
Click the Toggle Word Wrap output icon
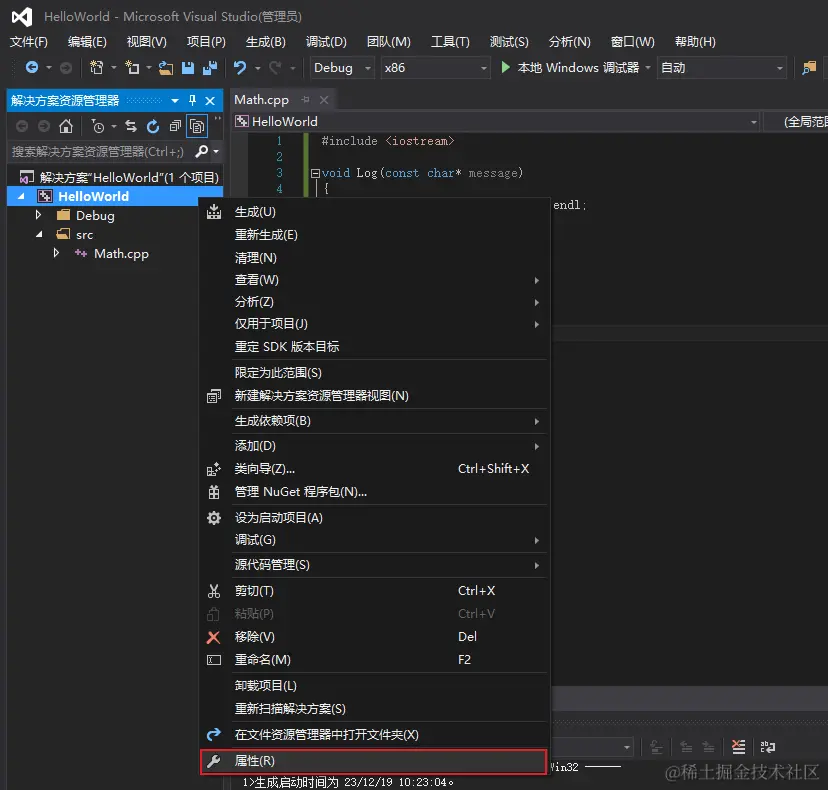tap(767, 747)
